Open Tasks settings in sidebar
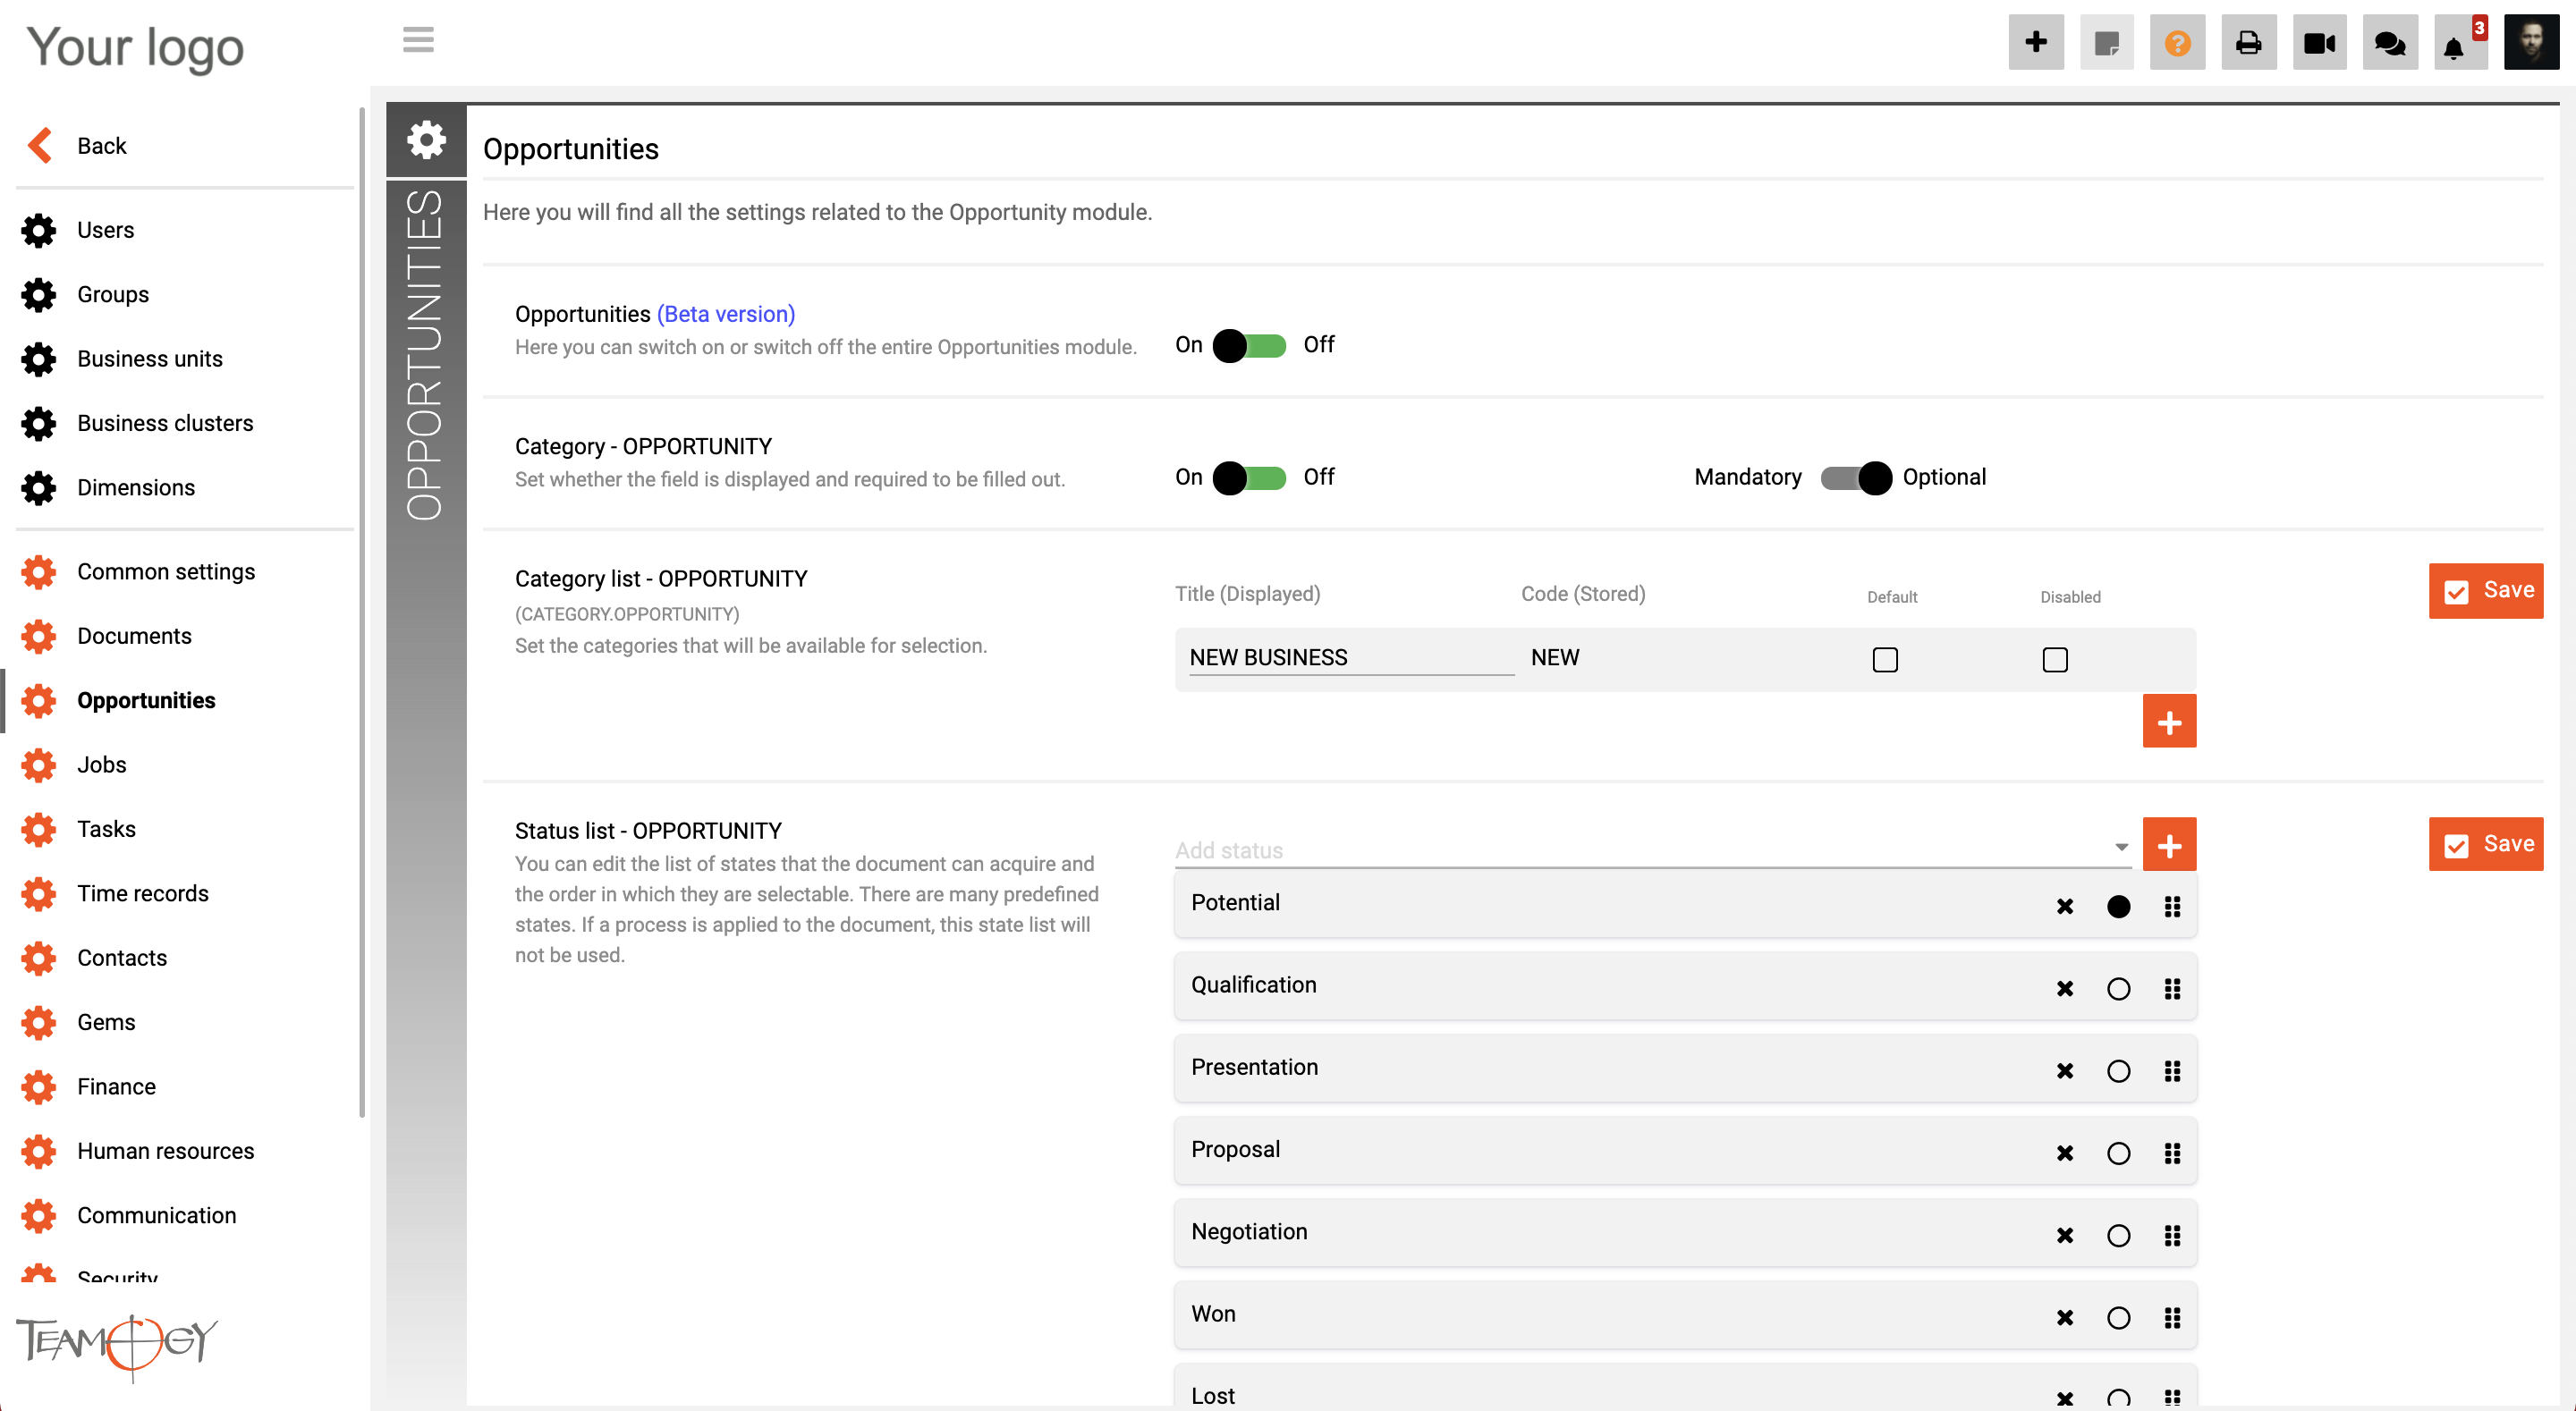This screenshot has height=1411, width=2576. (106, 829)
